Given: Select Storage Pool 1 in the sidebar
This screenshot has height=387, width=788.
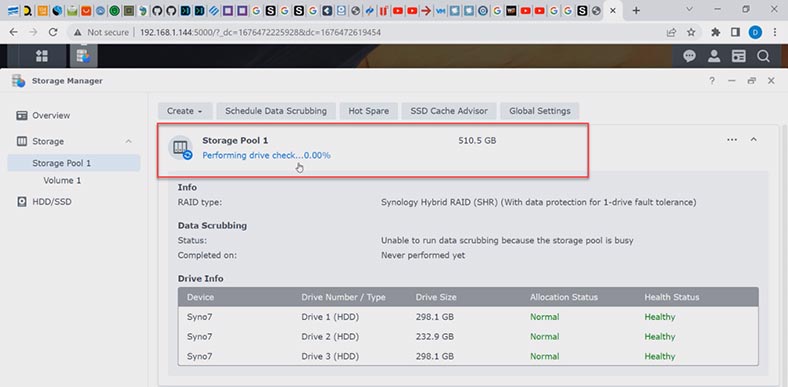Looking at the screenshot, I should (74, 163).
